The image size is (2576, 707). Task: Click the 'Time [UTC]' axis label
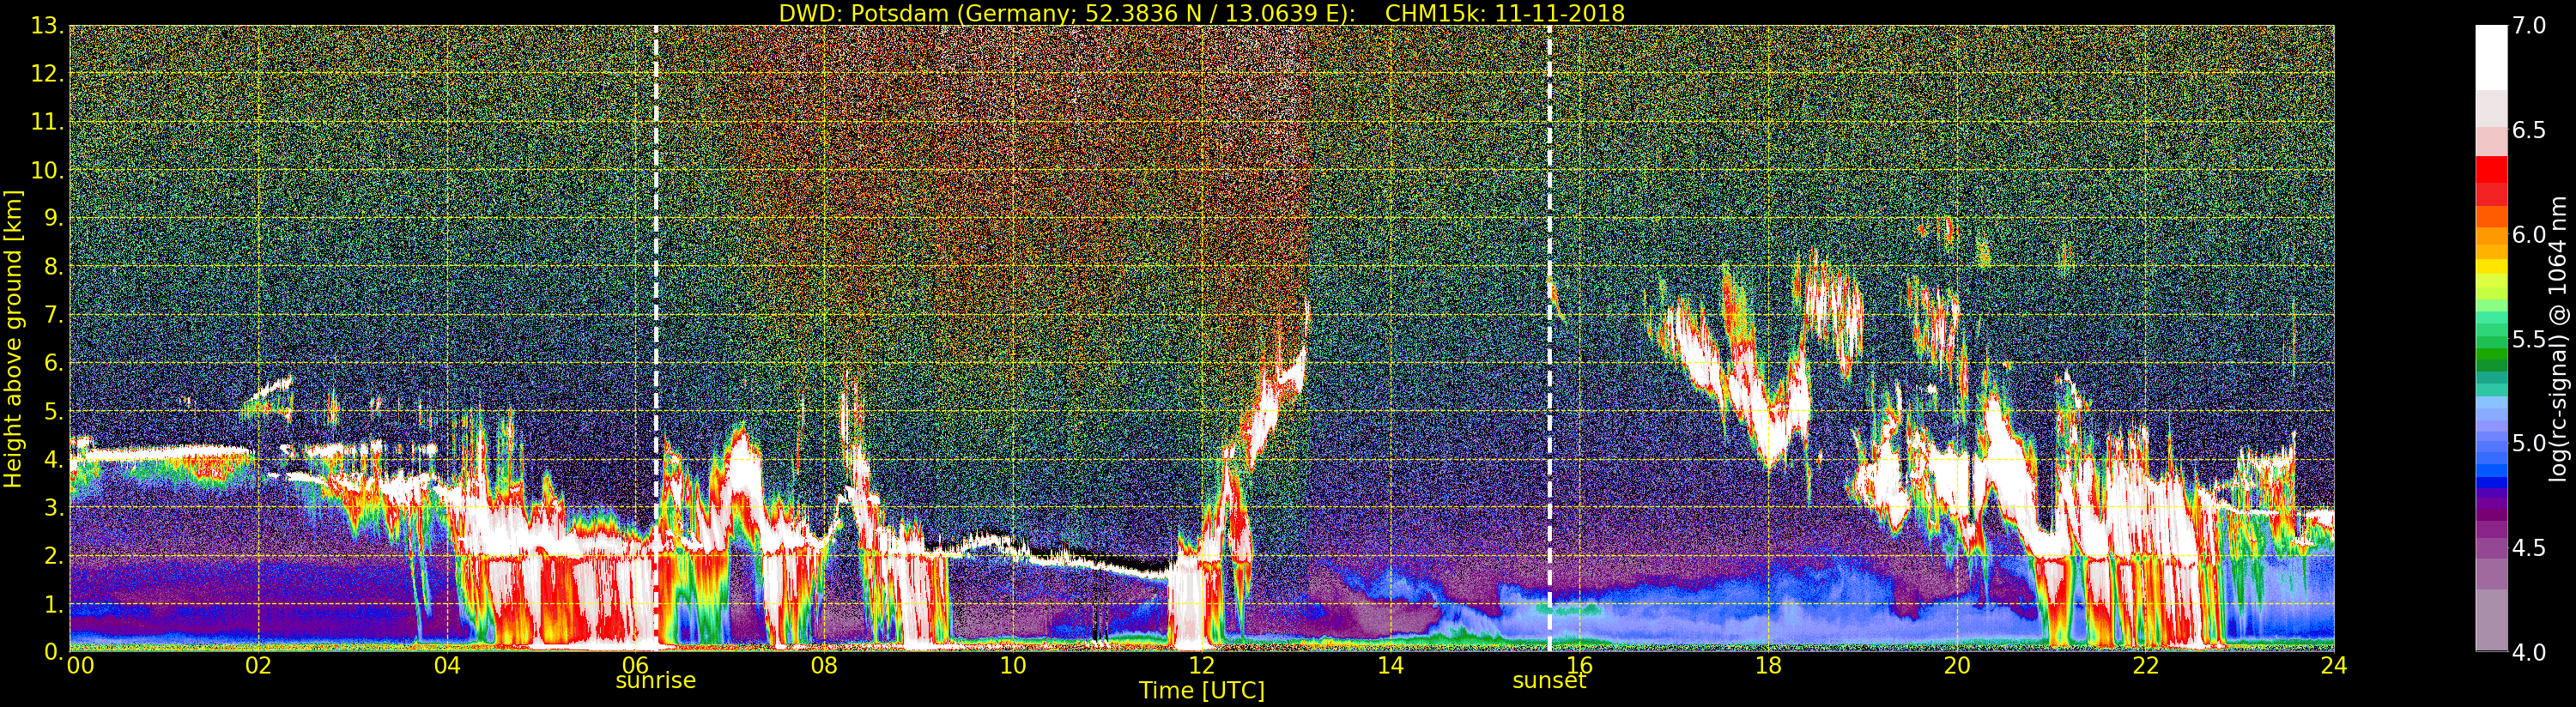point(1201,691)
